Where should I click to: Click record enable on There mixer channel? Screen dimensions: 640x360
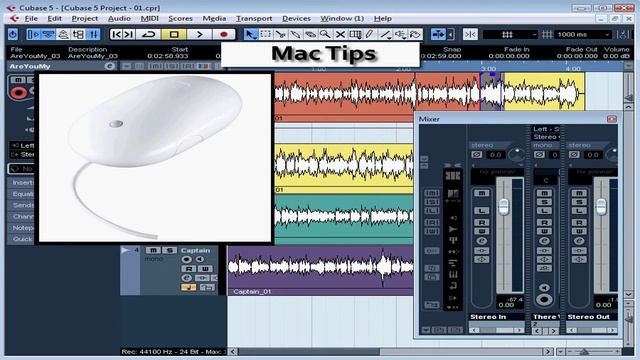(544, 300)
